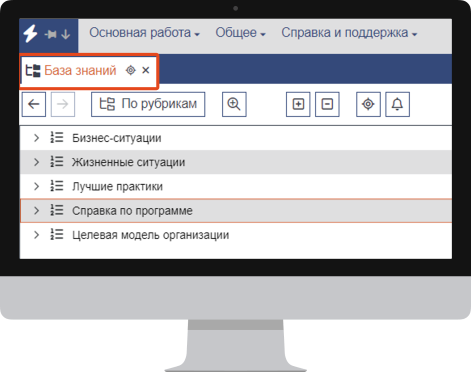Screen dimensions: 471x372
Task: Go forward with the right arrow button
Action: pyautogui.click(x=63, y=104)
